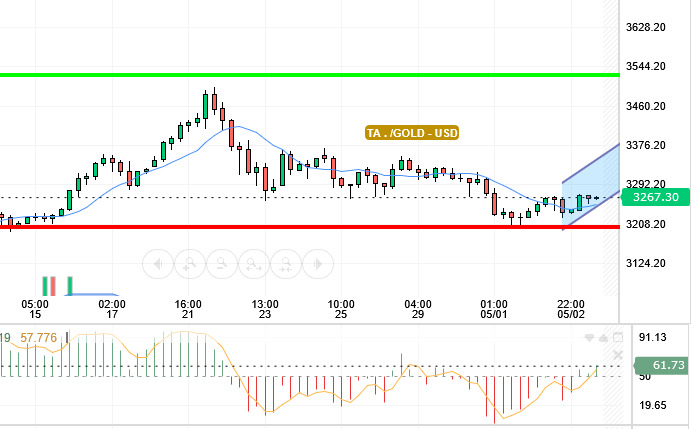Move indicator pane down with down arrow
The height and width of the screenshot is (429, 695).
click(589, 338)
